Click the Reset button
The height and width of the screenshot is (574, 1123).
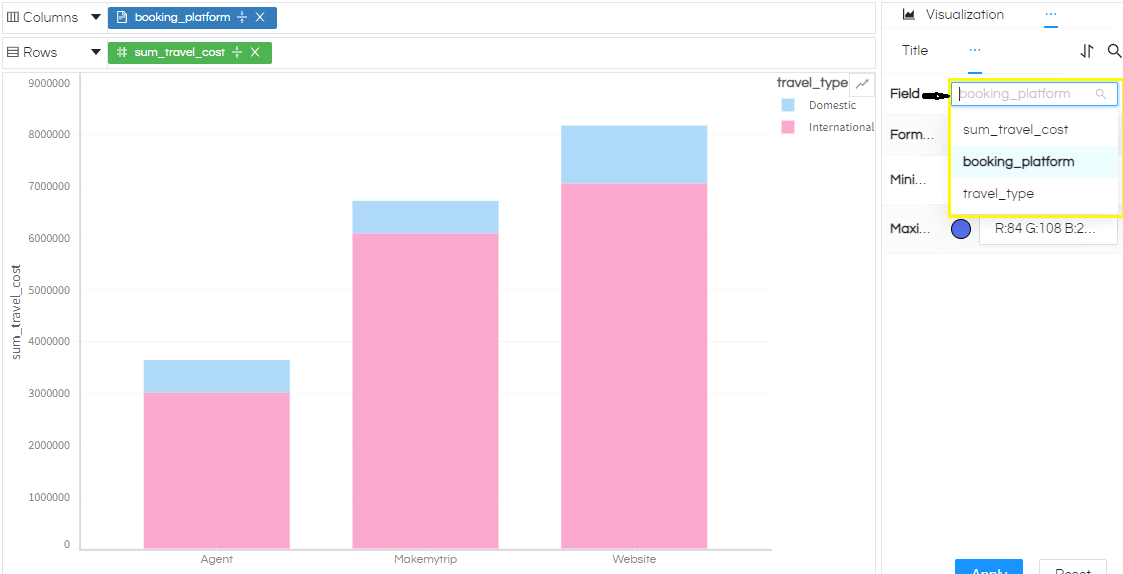click(x=1072, y=567)
